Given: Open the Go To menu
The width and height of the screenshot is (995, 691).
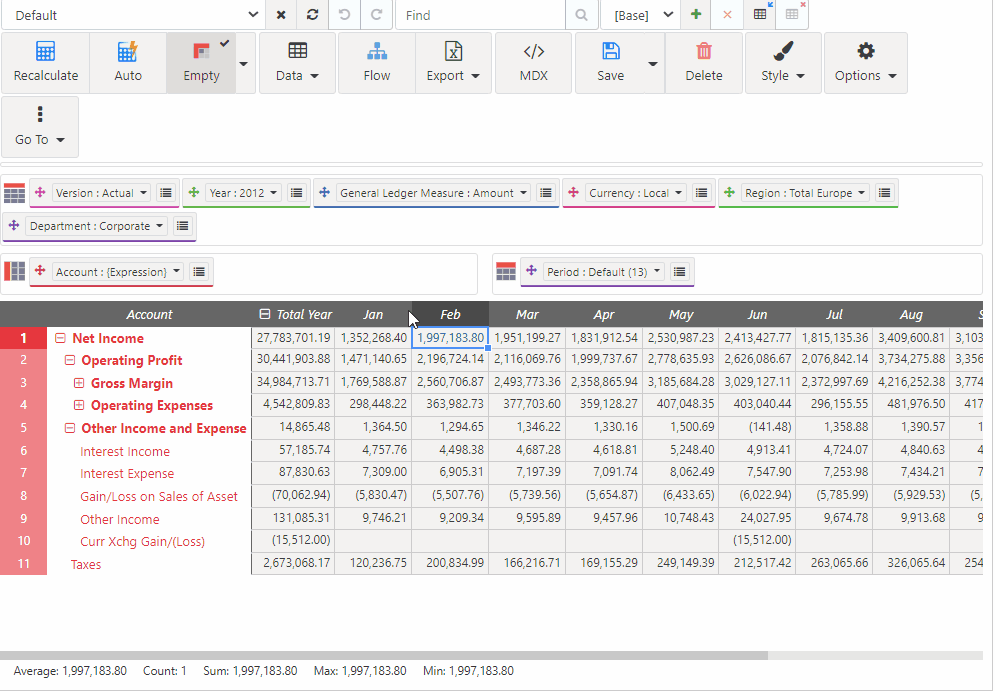Looking at the screenshot, I should [40, 126].
